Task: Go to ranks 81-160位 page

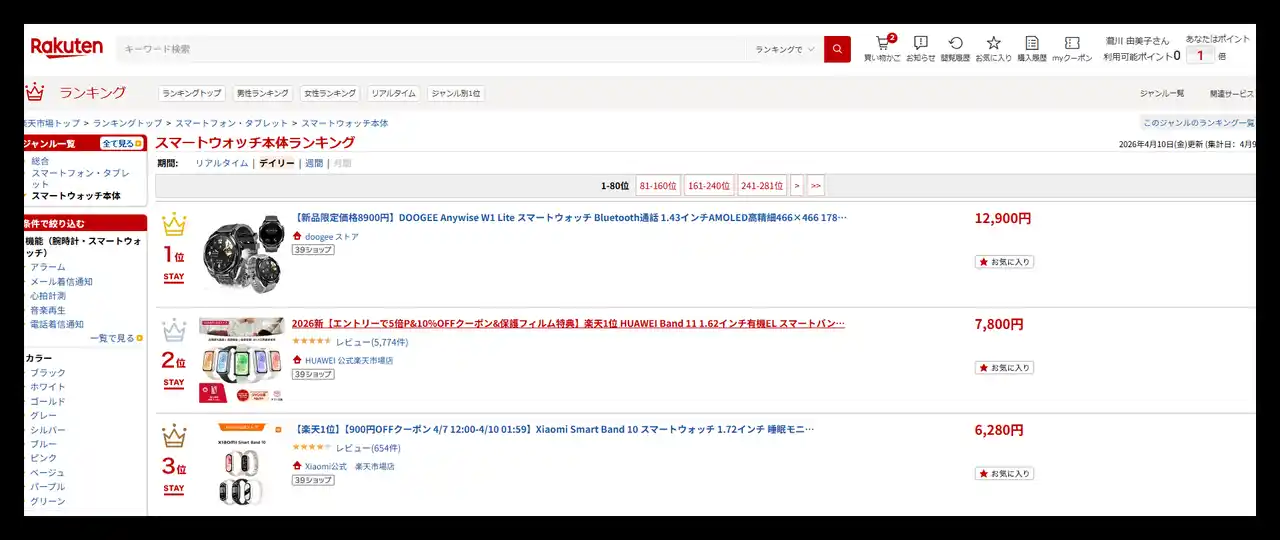Action: pyautogui.click(x=658, y=186)
